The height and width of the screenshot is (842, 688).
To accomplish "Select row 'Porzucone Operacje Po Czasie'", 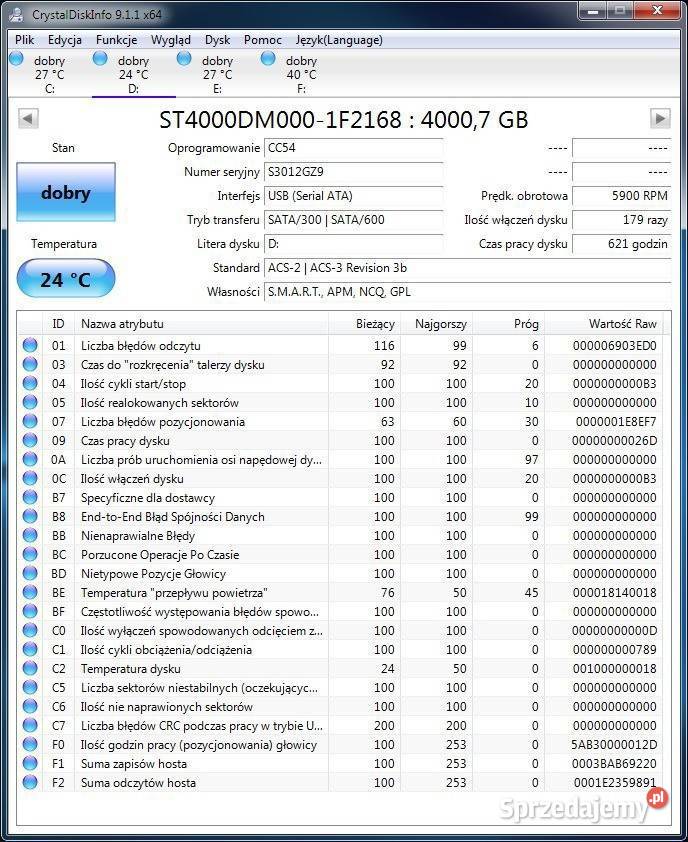I will pos(340,554).
